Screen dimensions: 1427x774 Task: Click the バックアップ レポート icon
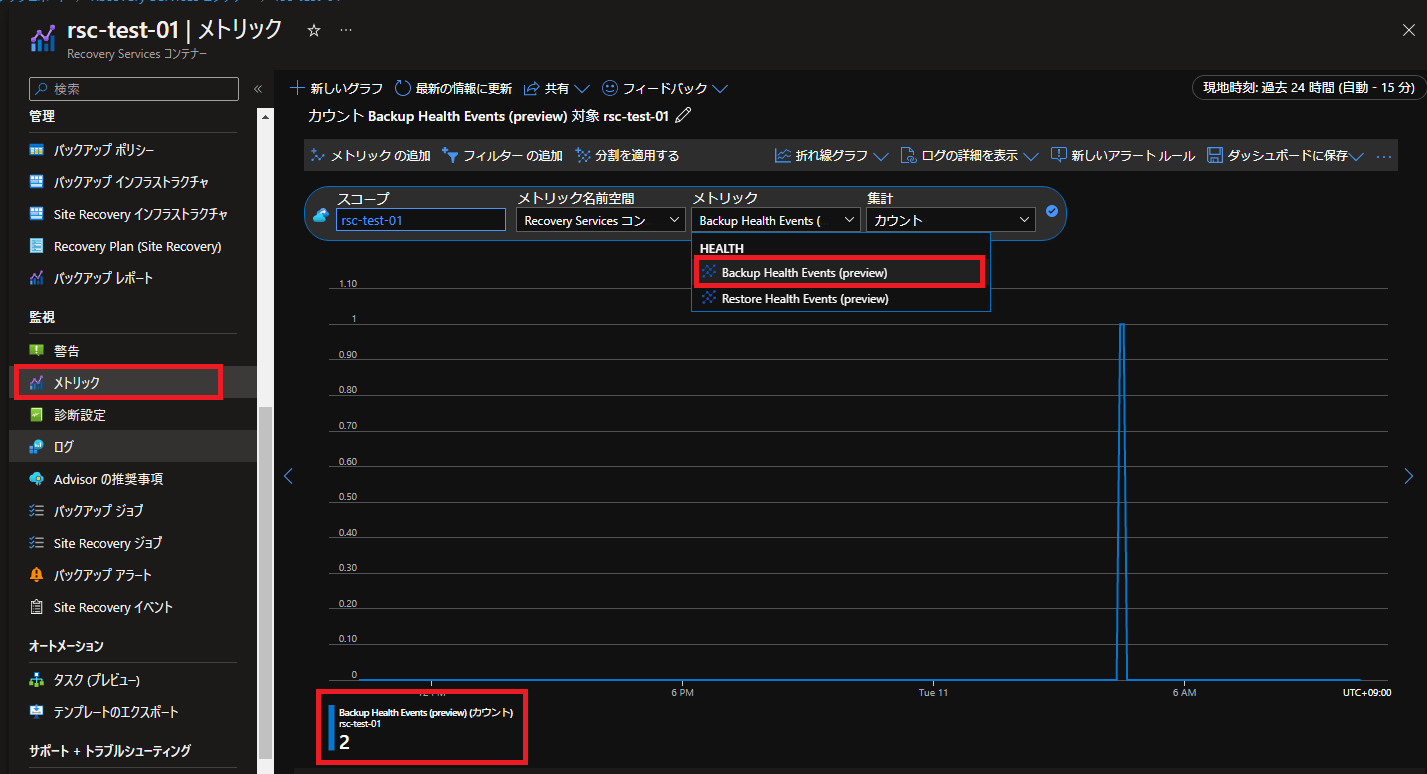pos(36,278)
